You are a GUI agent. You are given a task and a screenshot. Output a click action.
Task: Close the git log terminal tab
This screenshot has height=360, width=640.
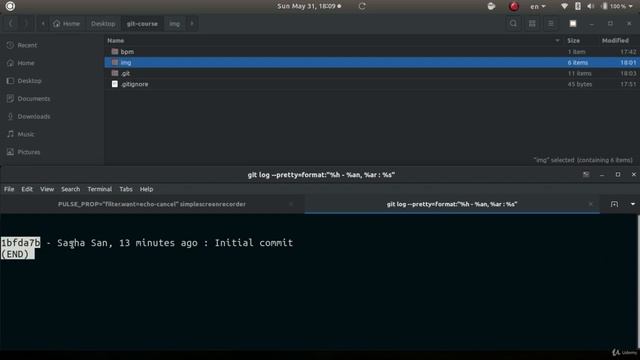[x=591, y=204]
